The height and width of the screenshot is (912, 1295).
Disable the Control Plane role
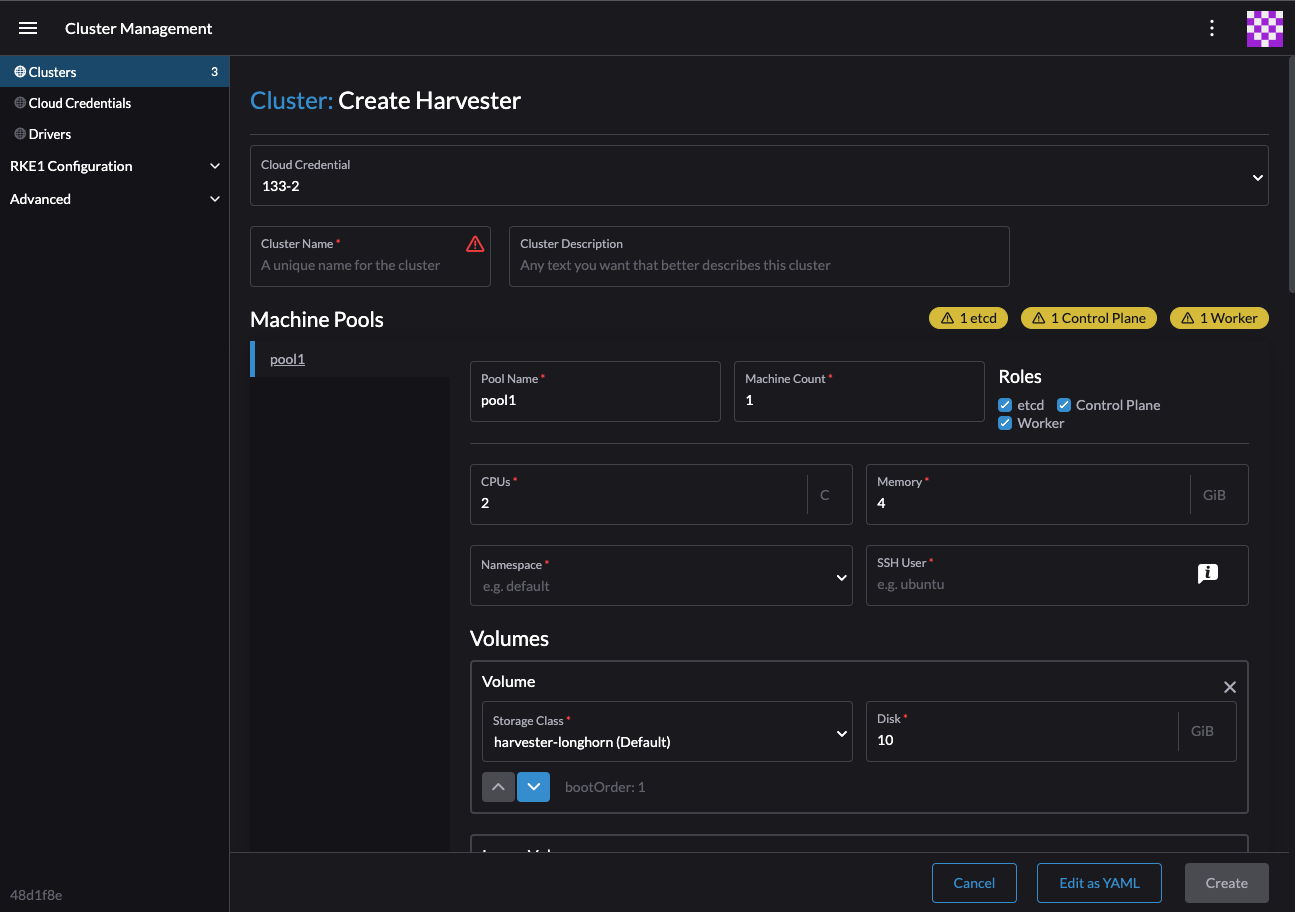coord(1064,405)
